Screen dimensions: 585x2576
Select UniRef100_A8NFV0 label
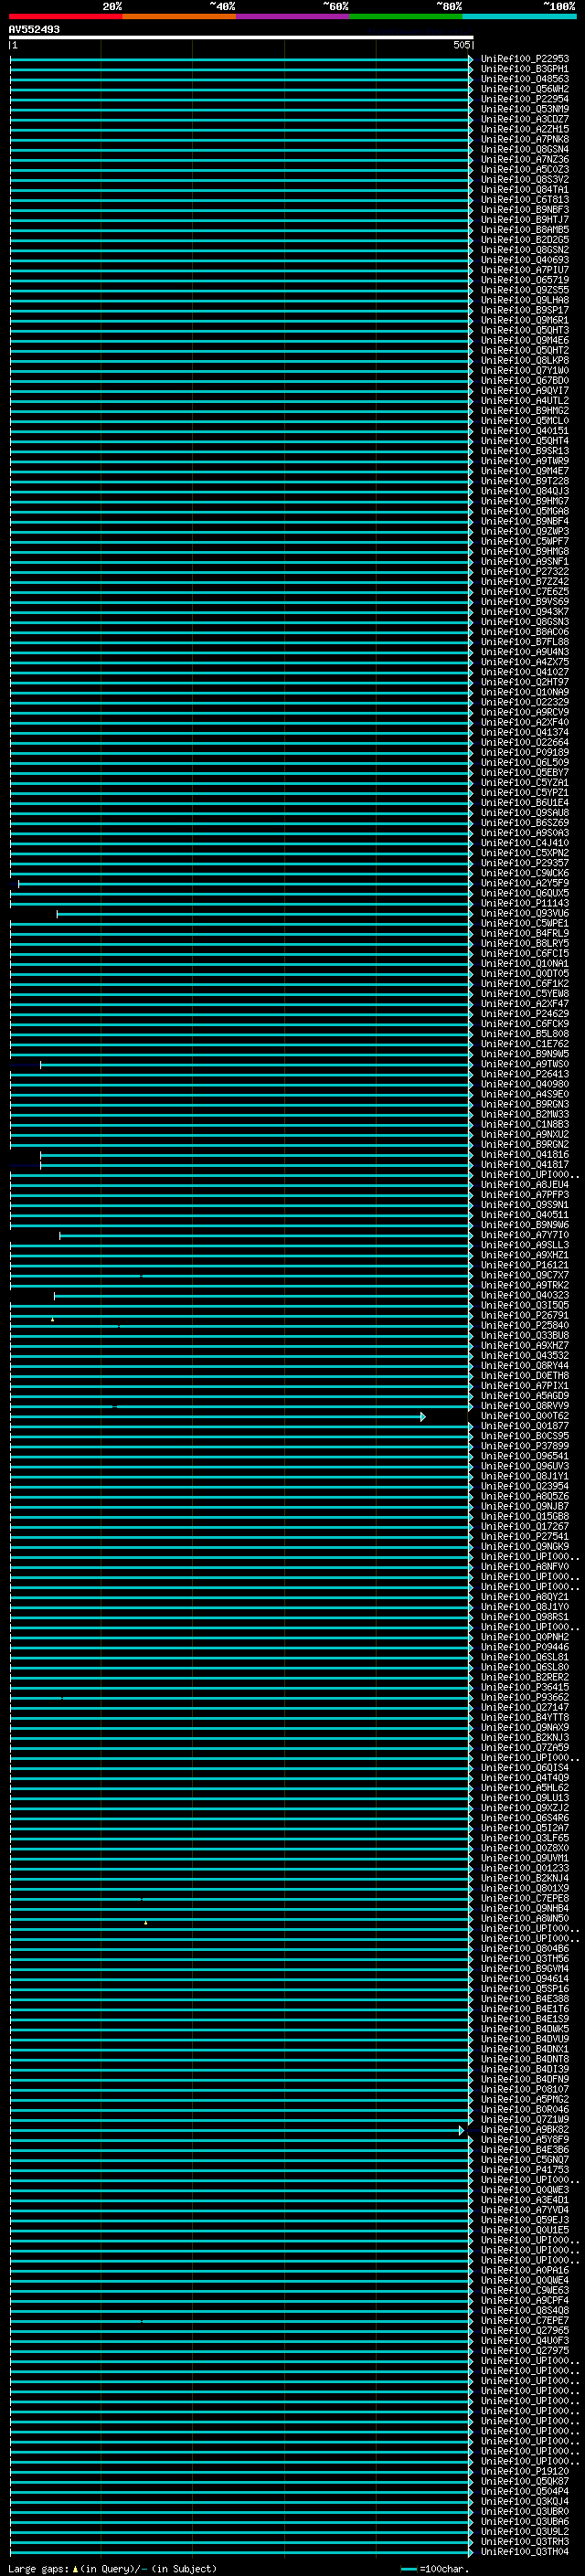(x=524, y=1567)
